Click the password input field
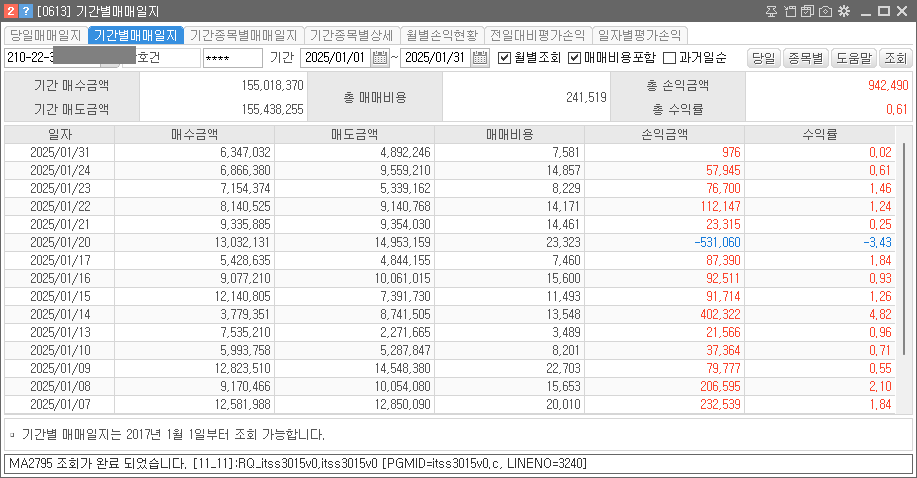The width and height of the screenshot is (917, 478). pyautogui.click(x=232, y=58)
